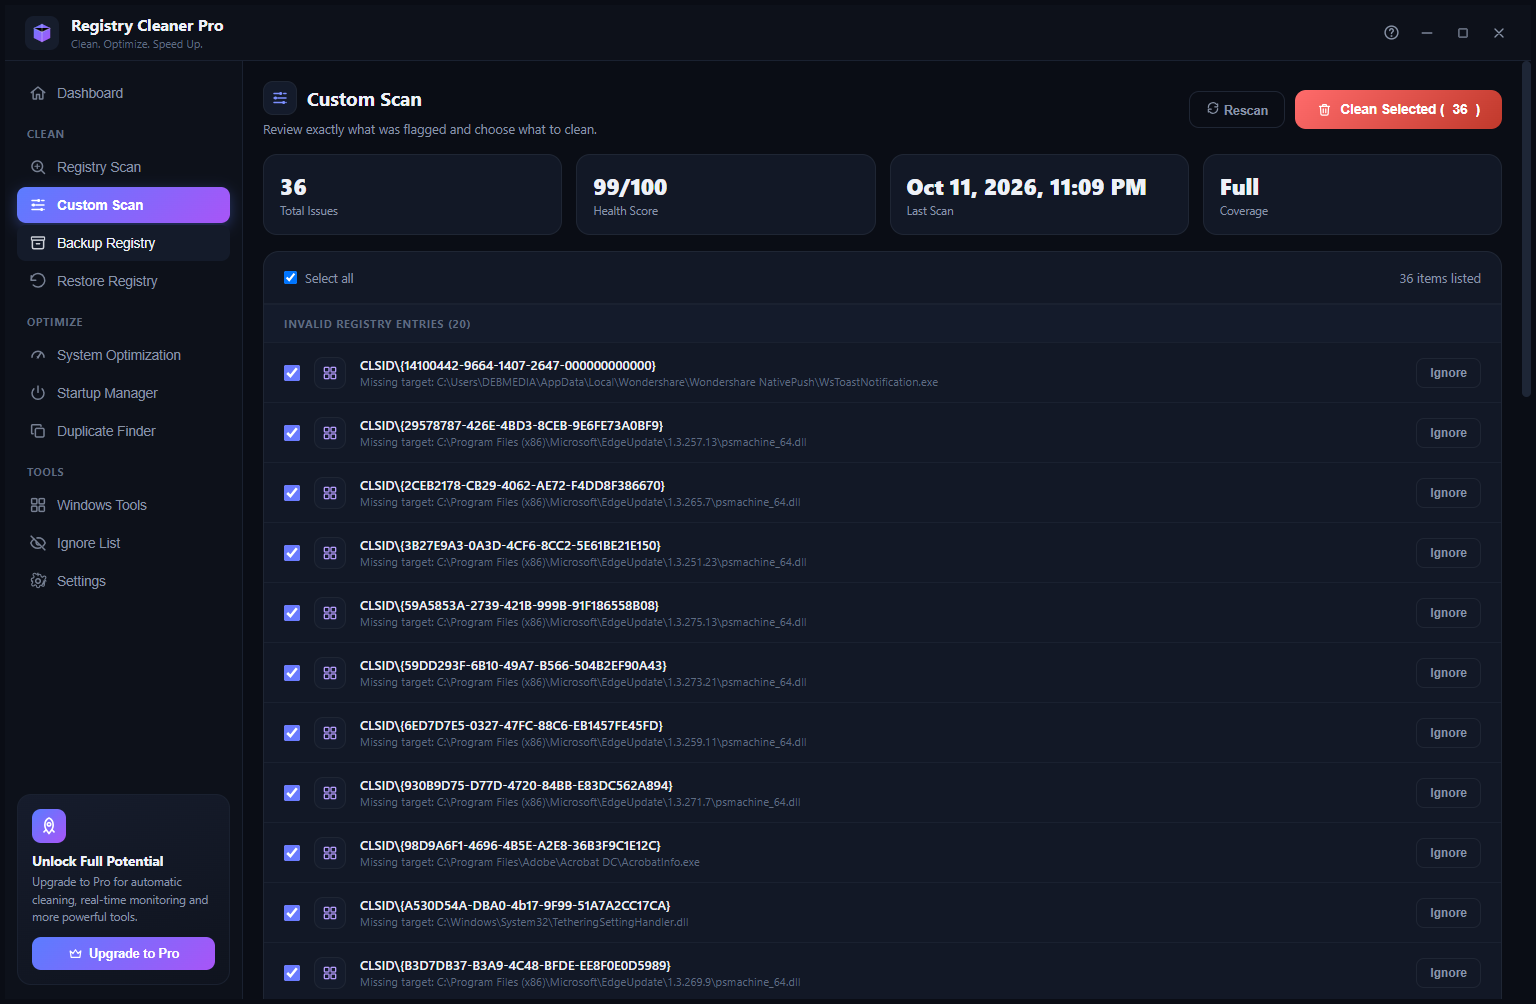Open Windows Tools in the sidebar
The width and height of the screenshot is (1536, 1004).
tap(123, 505)
